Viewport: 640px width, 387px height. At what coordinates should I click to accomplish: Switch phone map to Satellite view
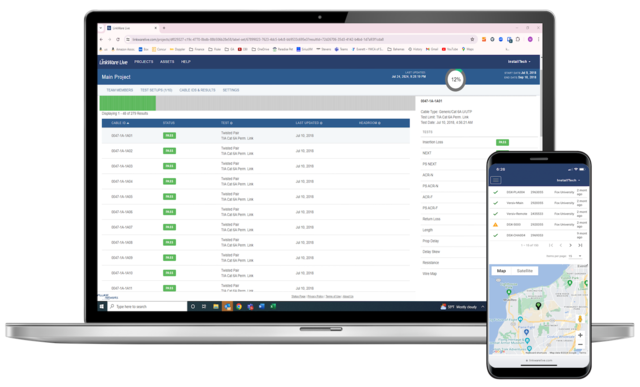pyautogui.click(x=524, y=271)
